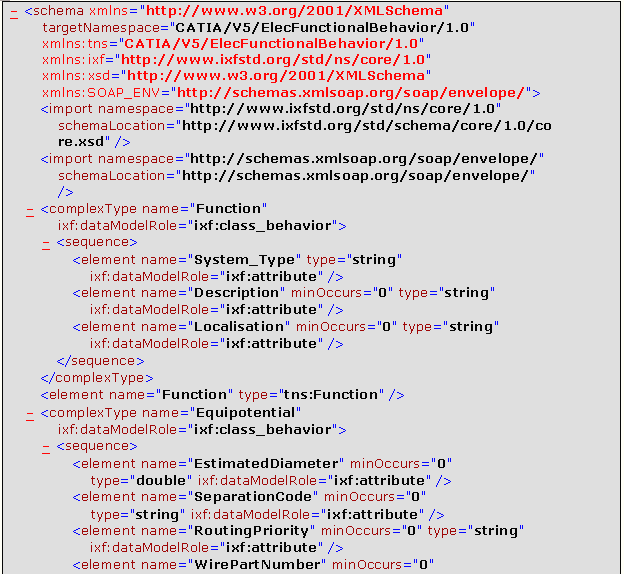Click the EstimatedDiameter element name
The width and height of the screenshot is (624, 574).
(266, 464)
